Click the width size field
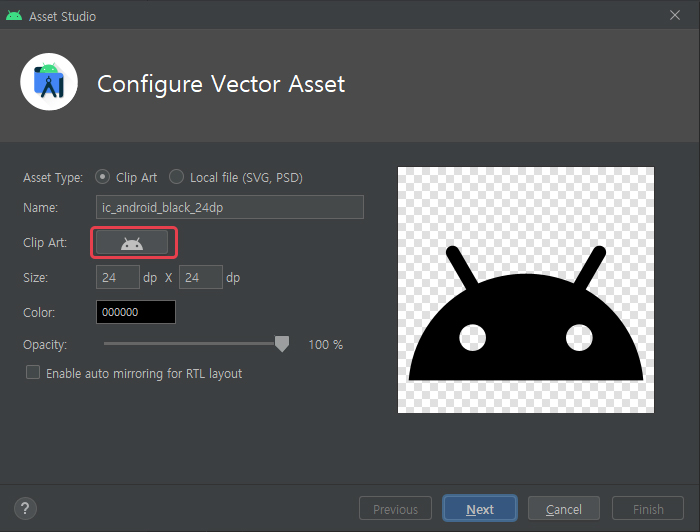Viewport: 700px width, 532px height. 118,277
